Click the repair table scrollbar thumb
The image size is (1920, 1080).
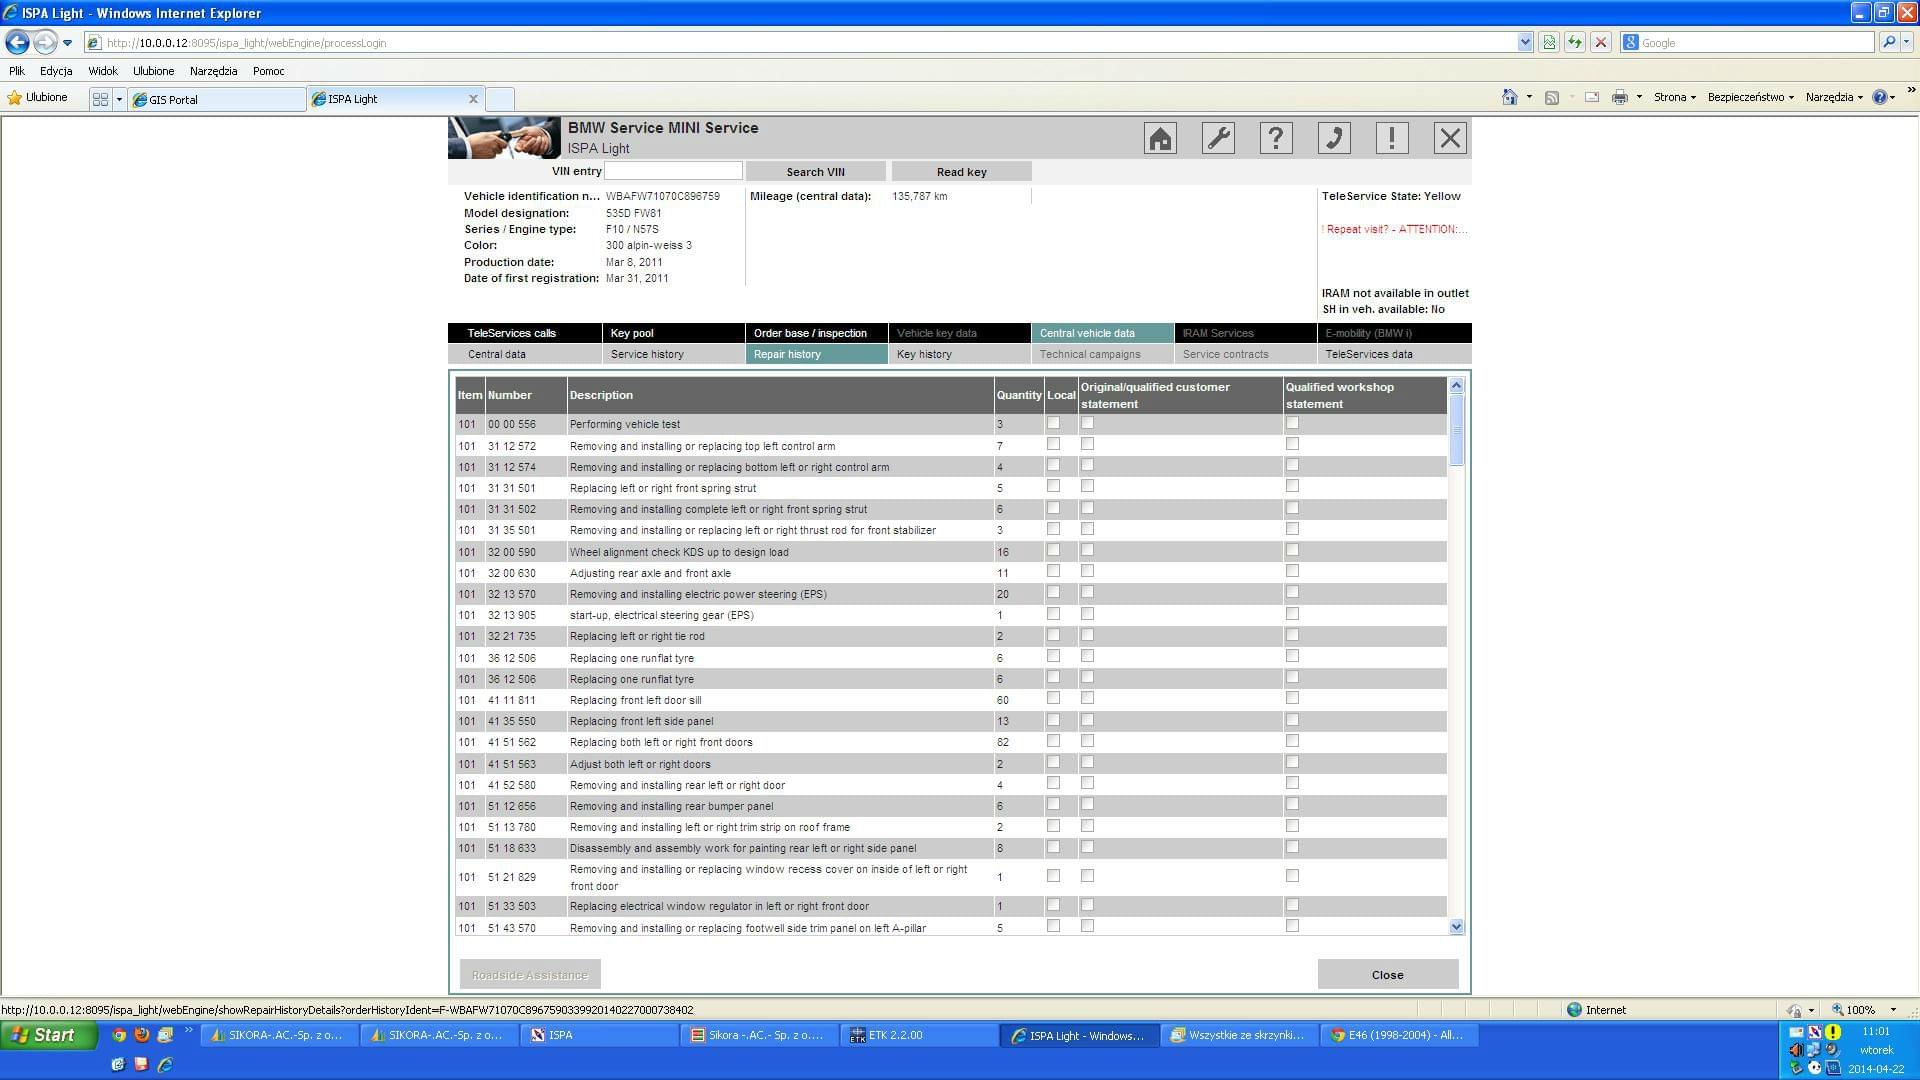pyautogui.click(x=1456, y=430)
